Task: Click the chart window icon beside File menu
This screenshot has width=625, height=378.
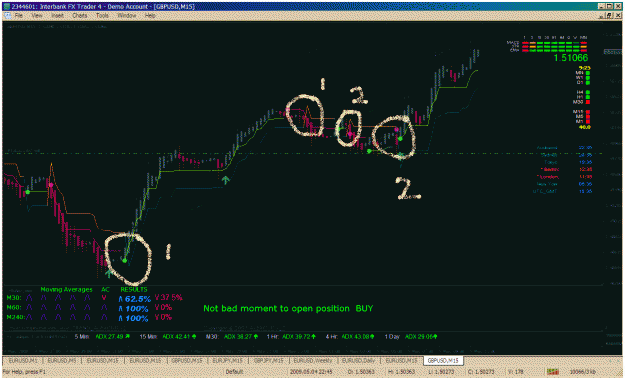Action: click(x=8, y=16)
